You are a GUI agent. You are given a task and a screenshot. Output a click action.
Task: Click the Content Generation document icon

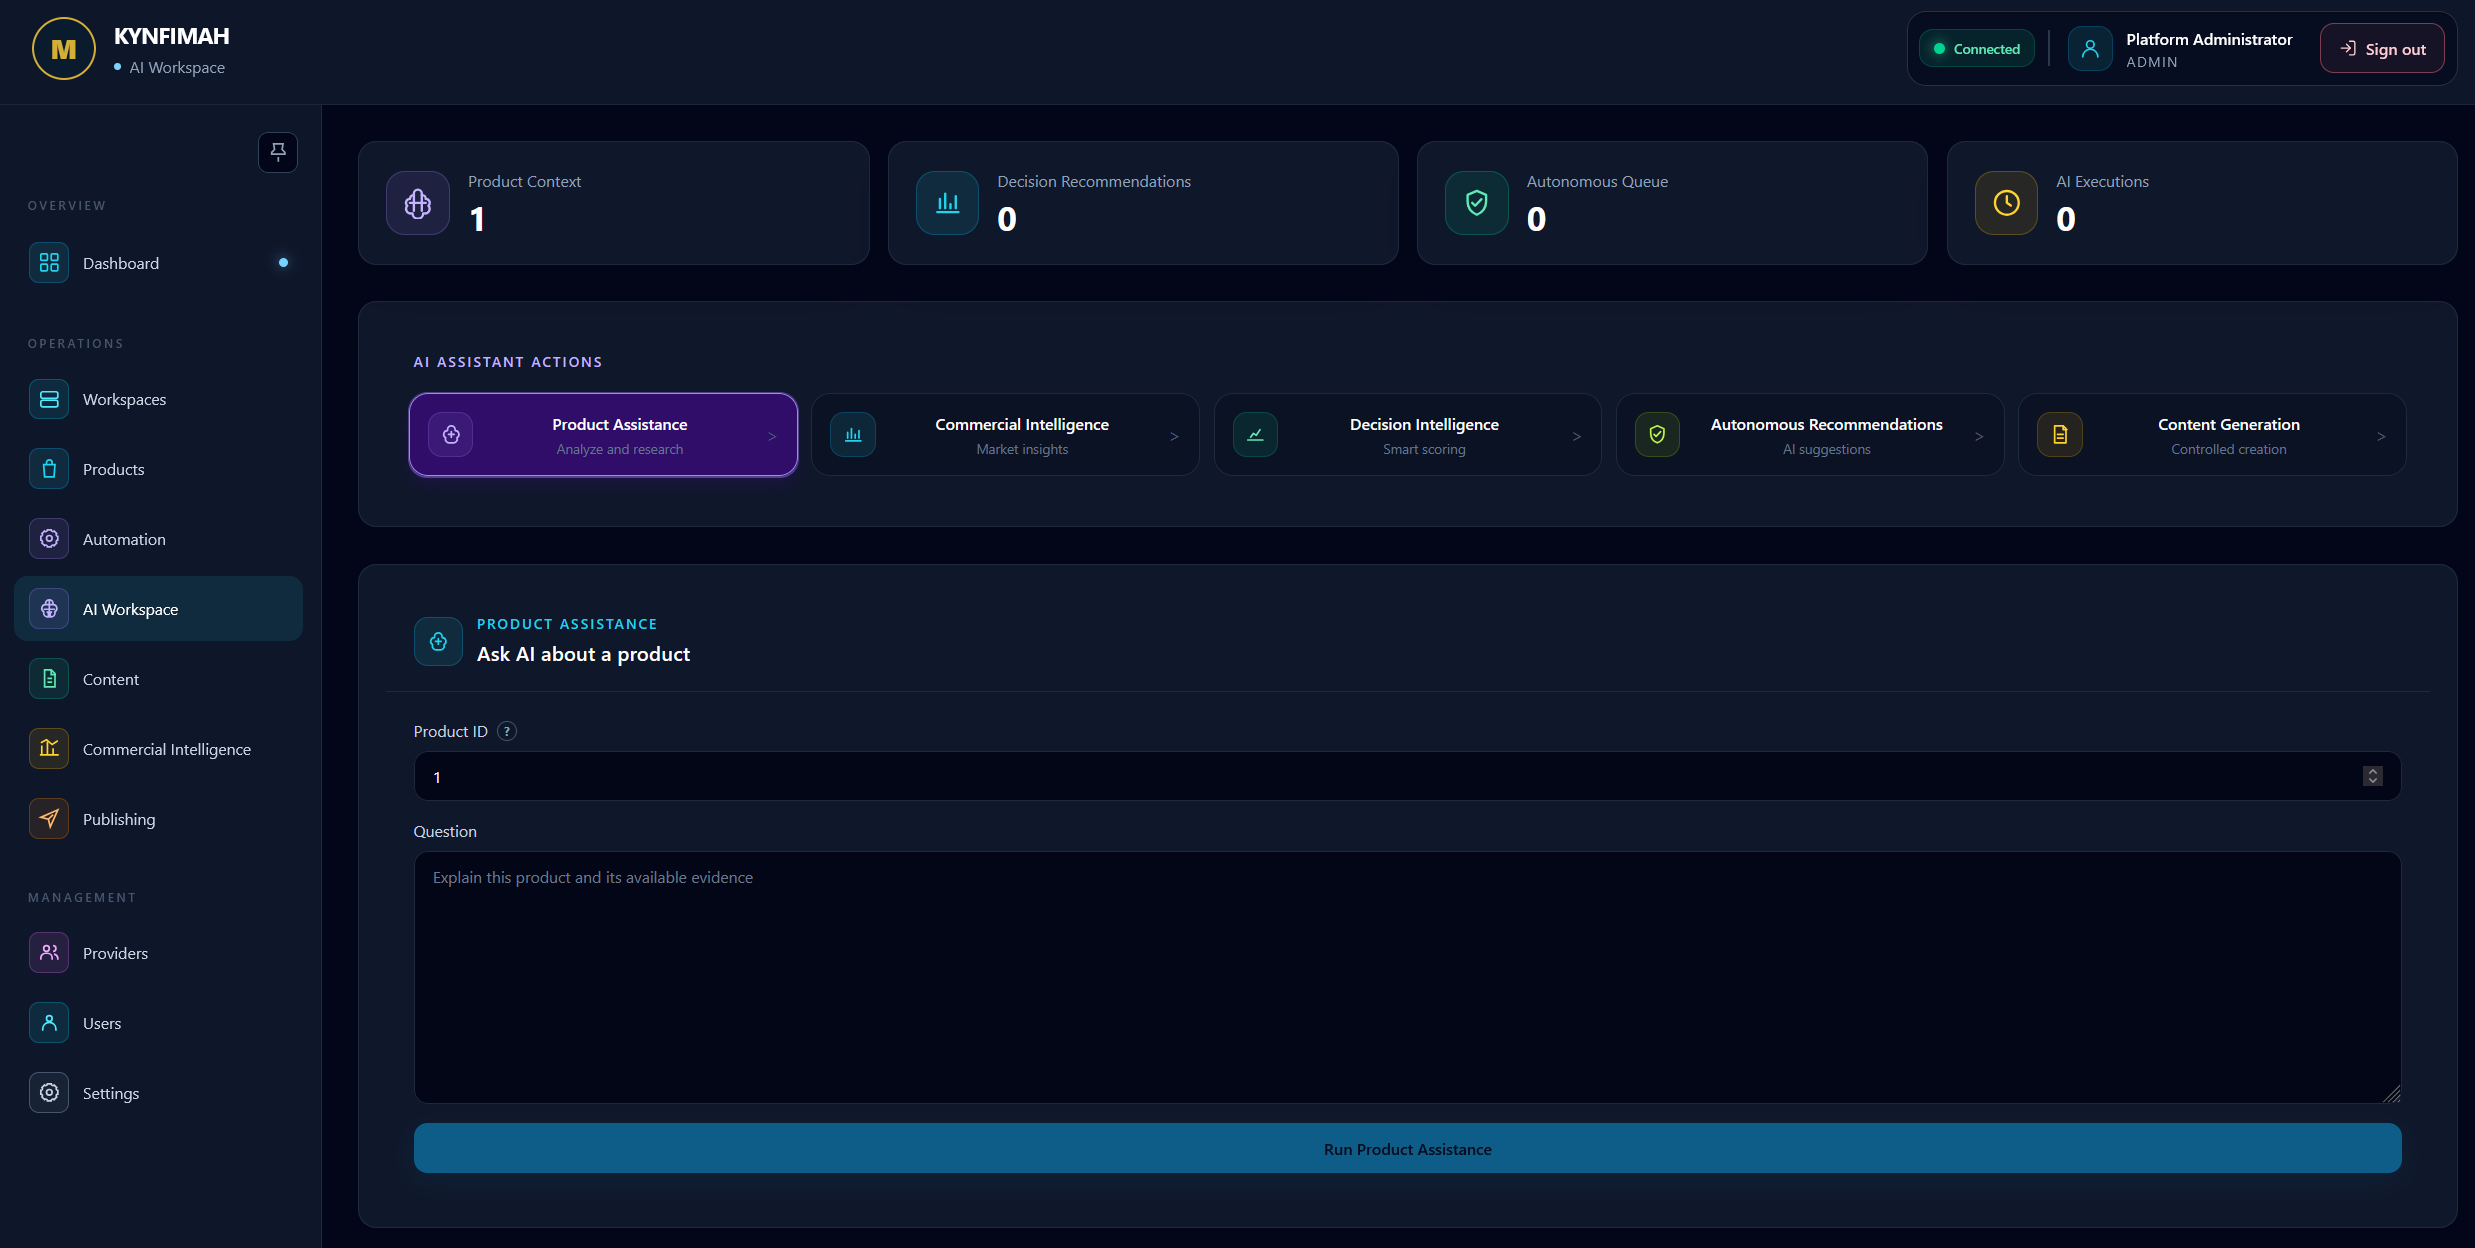[x=2060, y=435]
